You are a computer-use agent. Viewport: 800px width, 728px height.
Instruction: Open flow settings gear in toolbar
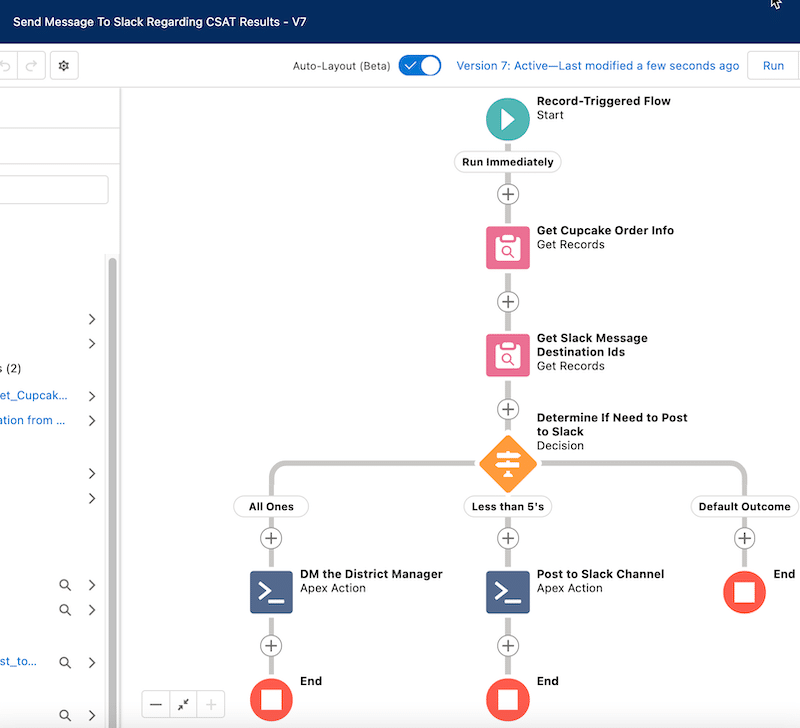coord(64,66)
